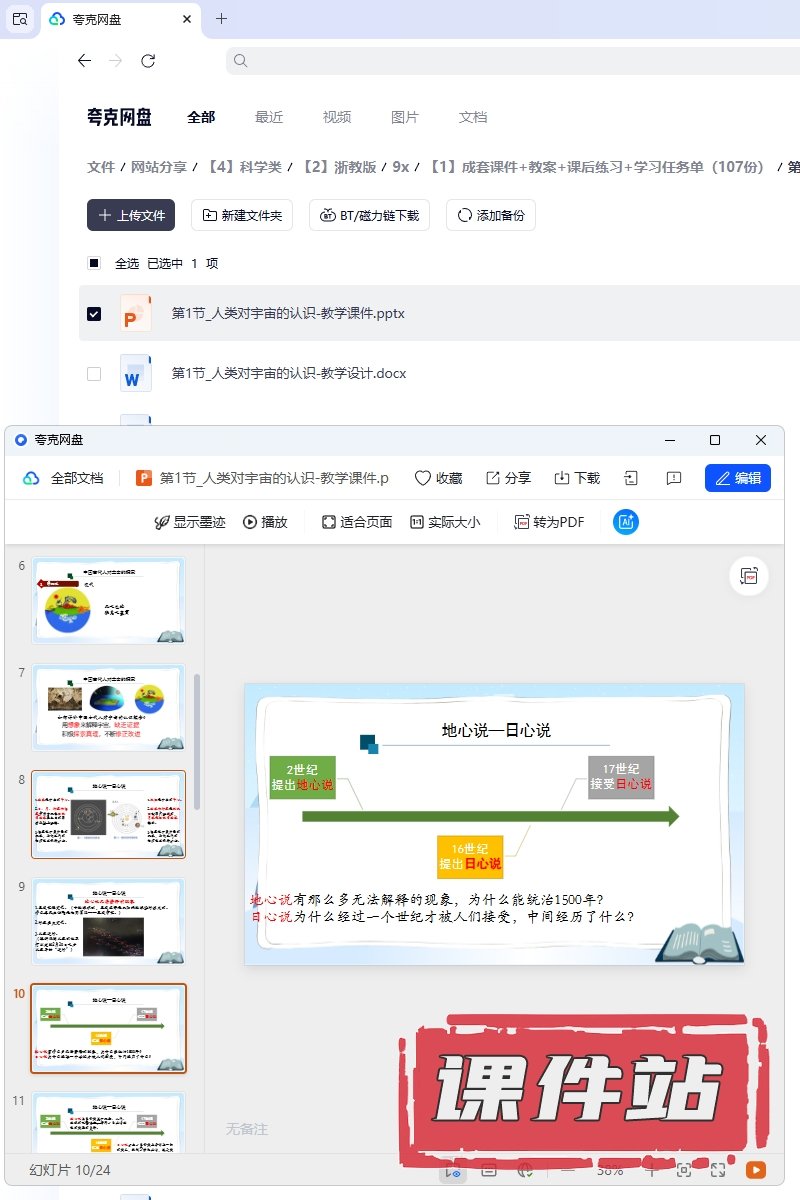
Task: Click the slide panel vertical scrollbar
Action: click(197, 740)
